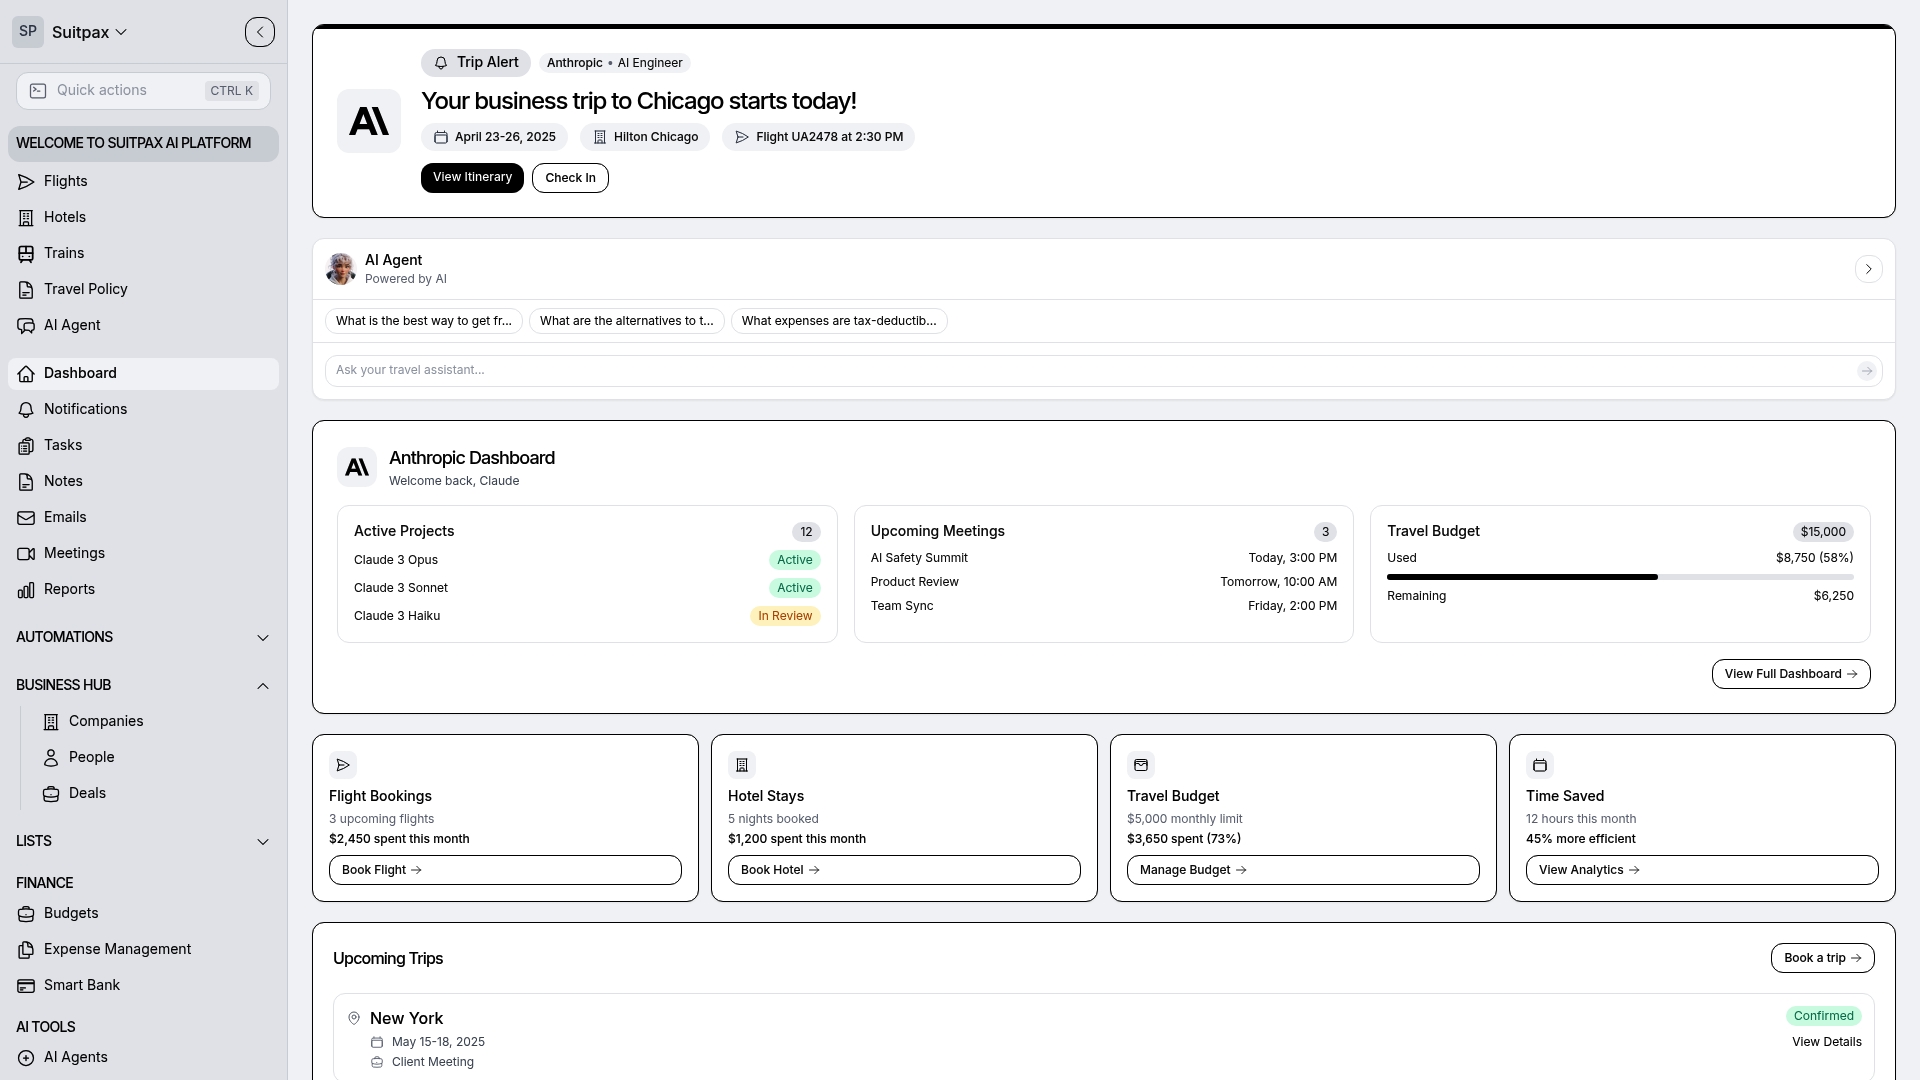Viewport: 1920px width, 1080px height.
Task: Click the View Itinerary button
Action: click(x=472, y=178)
